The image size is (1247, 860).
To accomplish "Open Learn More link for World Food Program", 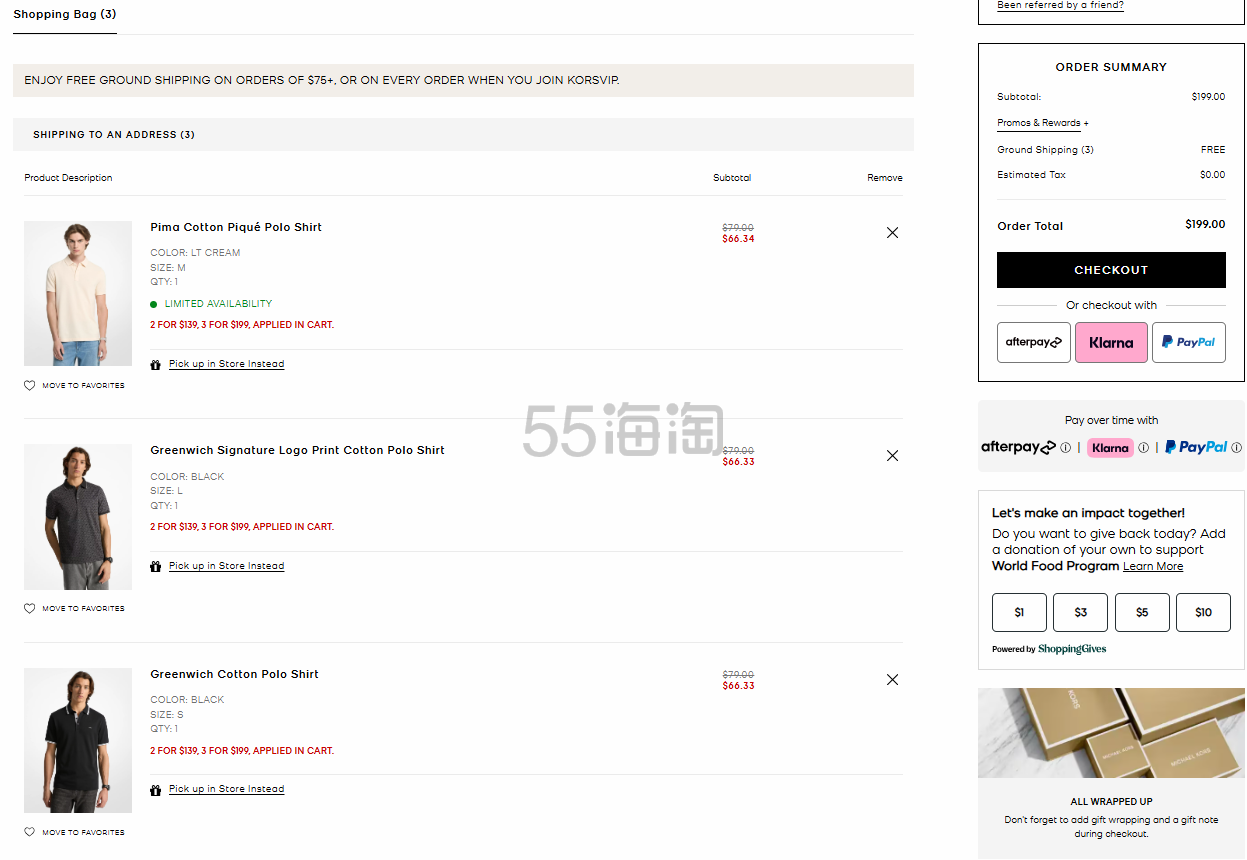I will coord(1153,567).
